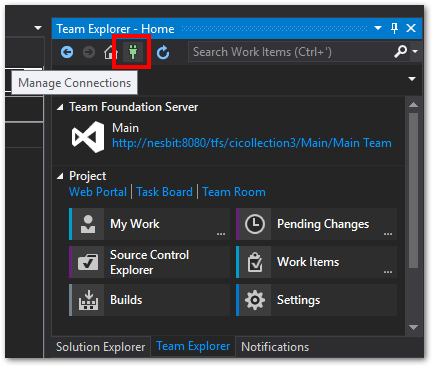Viewport: 433px width, 367px height.
Task: Click the search magnifier icon
Action: pos(400,52)
